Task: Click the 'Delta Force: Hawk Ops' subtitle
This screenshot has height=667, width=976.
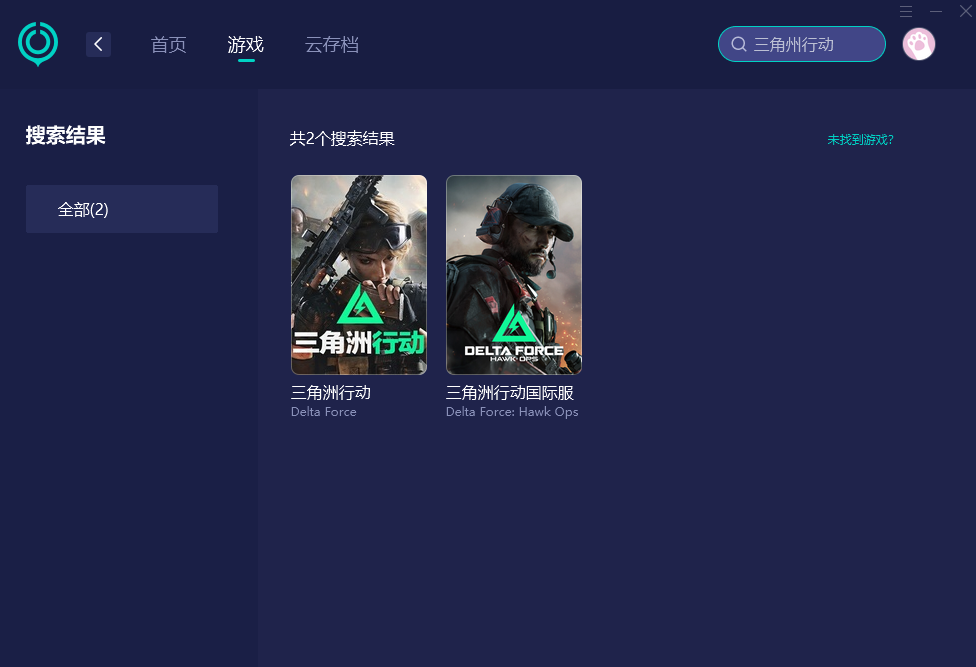Action: pos(512,412)
